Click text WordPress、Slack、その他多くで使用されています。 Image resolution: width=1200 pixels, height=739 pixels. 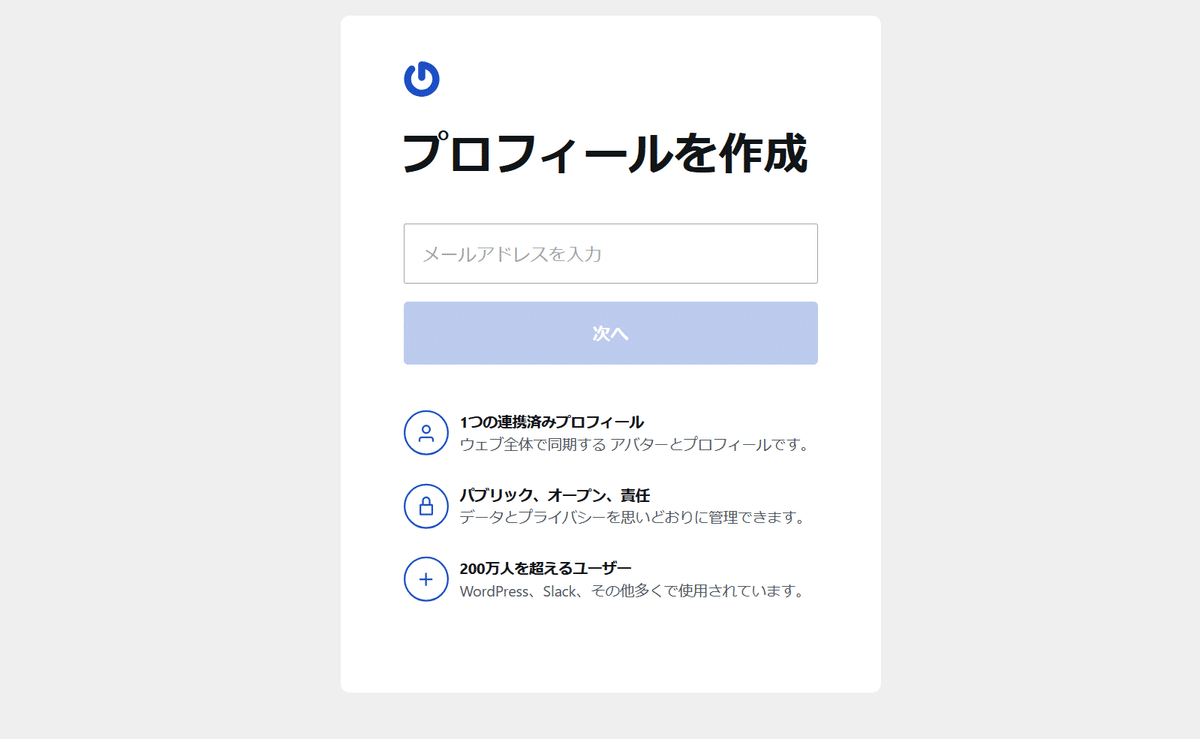pyautogui.click(x=632, y=591)
